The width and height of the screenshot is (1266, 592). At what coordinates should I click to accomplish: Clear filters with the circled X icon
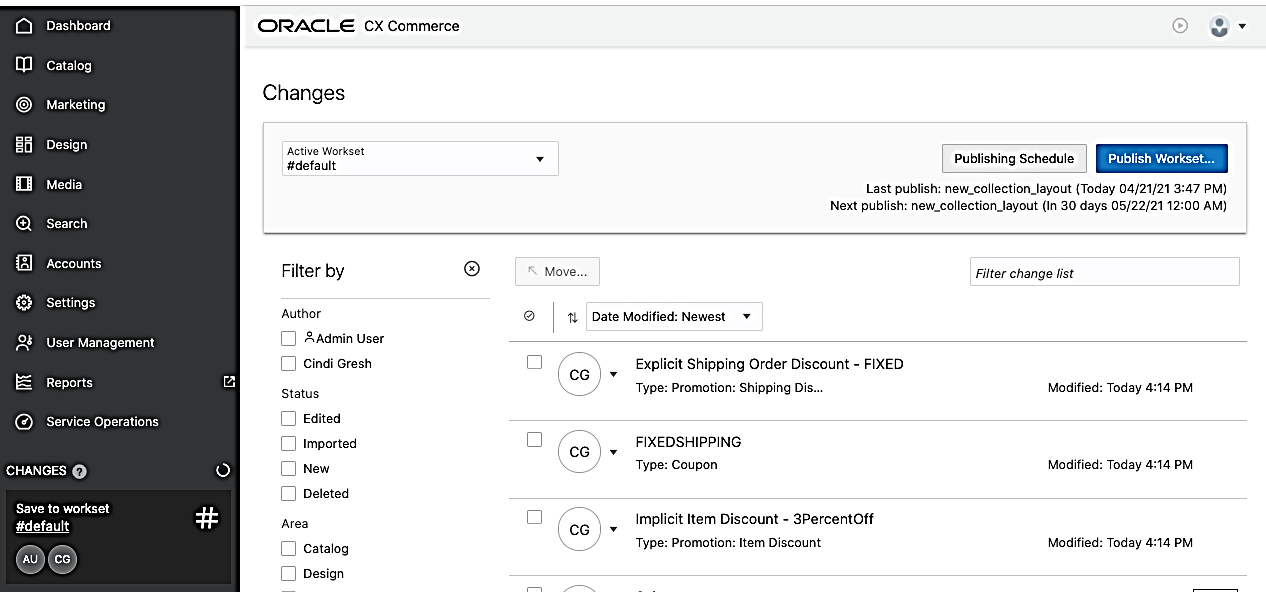(472, 269)
